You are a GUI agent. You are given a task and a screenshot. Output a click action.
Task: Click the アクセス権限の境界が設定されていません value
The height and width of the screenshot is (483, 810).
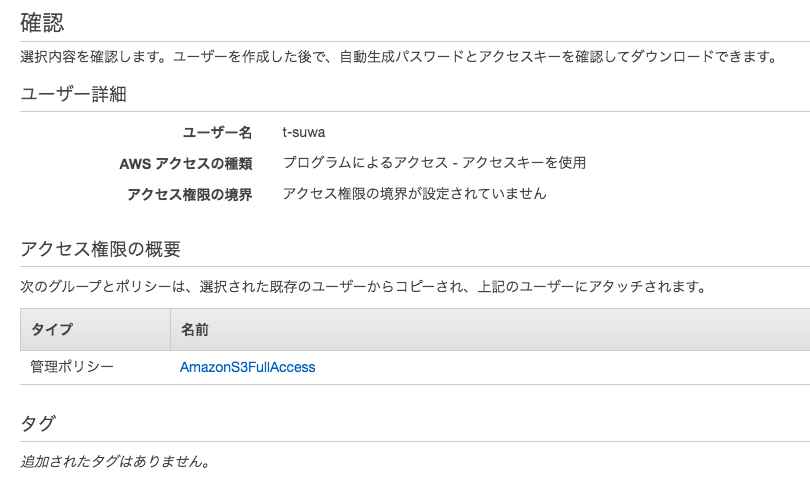pyautogui.click(x=414, y=194)
